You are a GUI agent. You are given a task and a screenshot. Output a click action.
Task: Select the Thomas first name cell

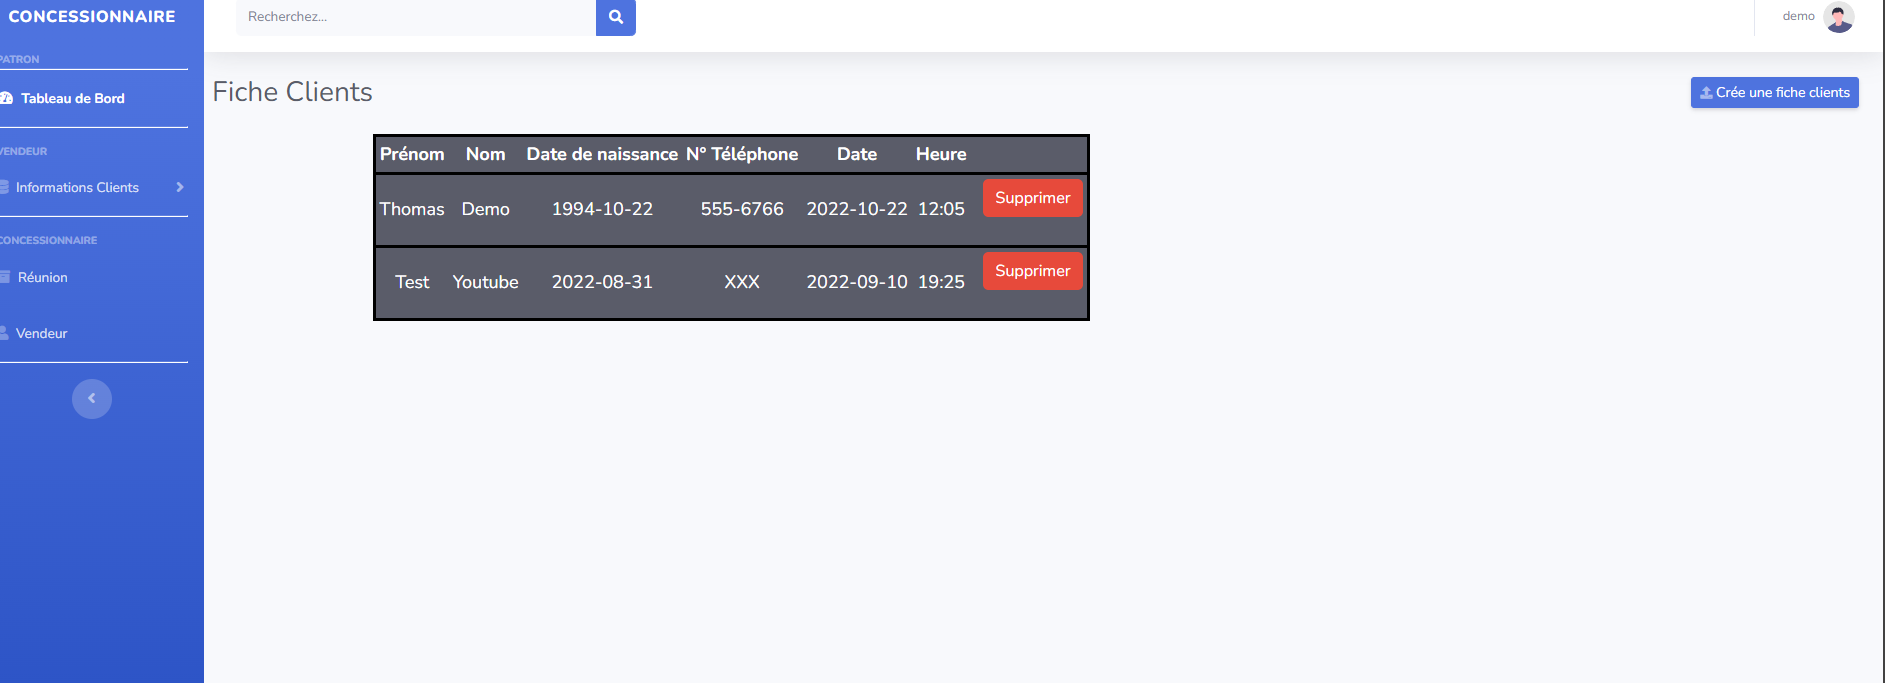tap(412, 209)
